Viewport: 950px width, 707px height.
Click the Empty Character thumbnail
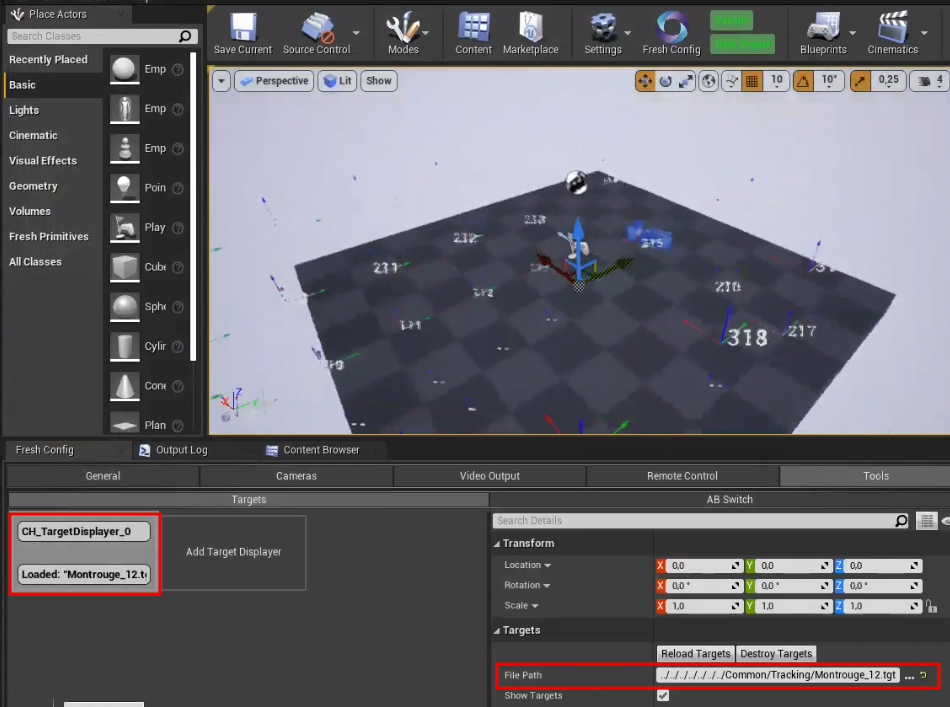[x=124, y=109]
